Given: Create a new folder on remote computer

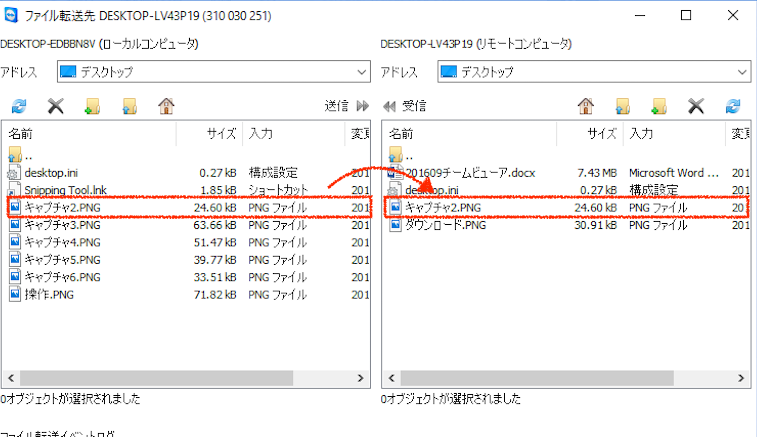Looking at the screenshot, I should pos(660,105).
